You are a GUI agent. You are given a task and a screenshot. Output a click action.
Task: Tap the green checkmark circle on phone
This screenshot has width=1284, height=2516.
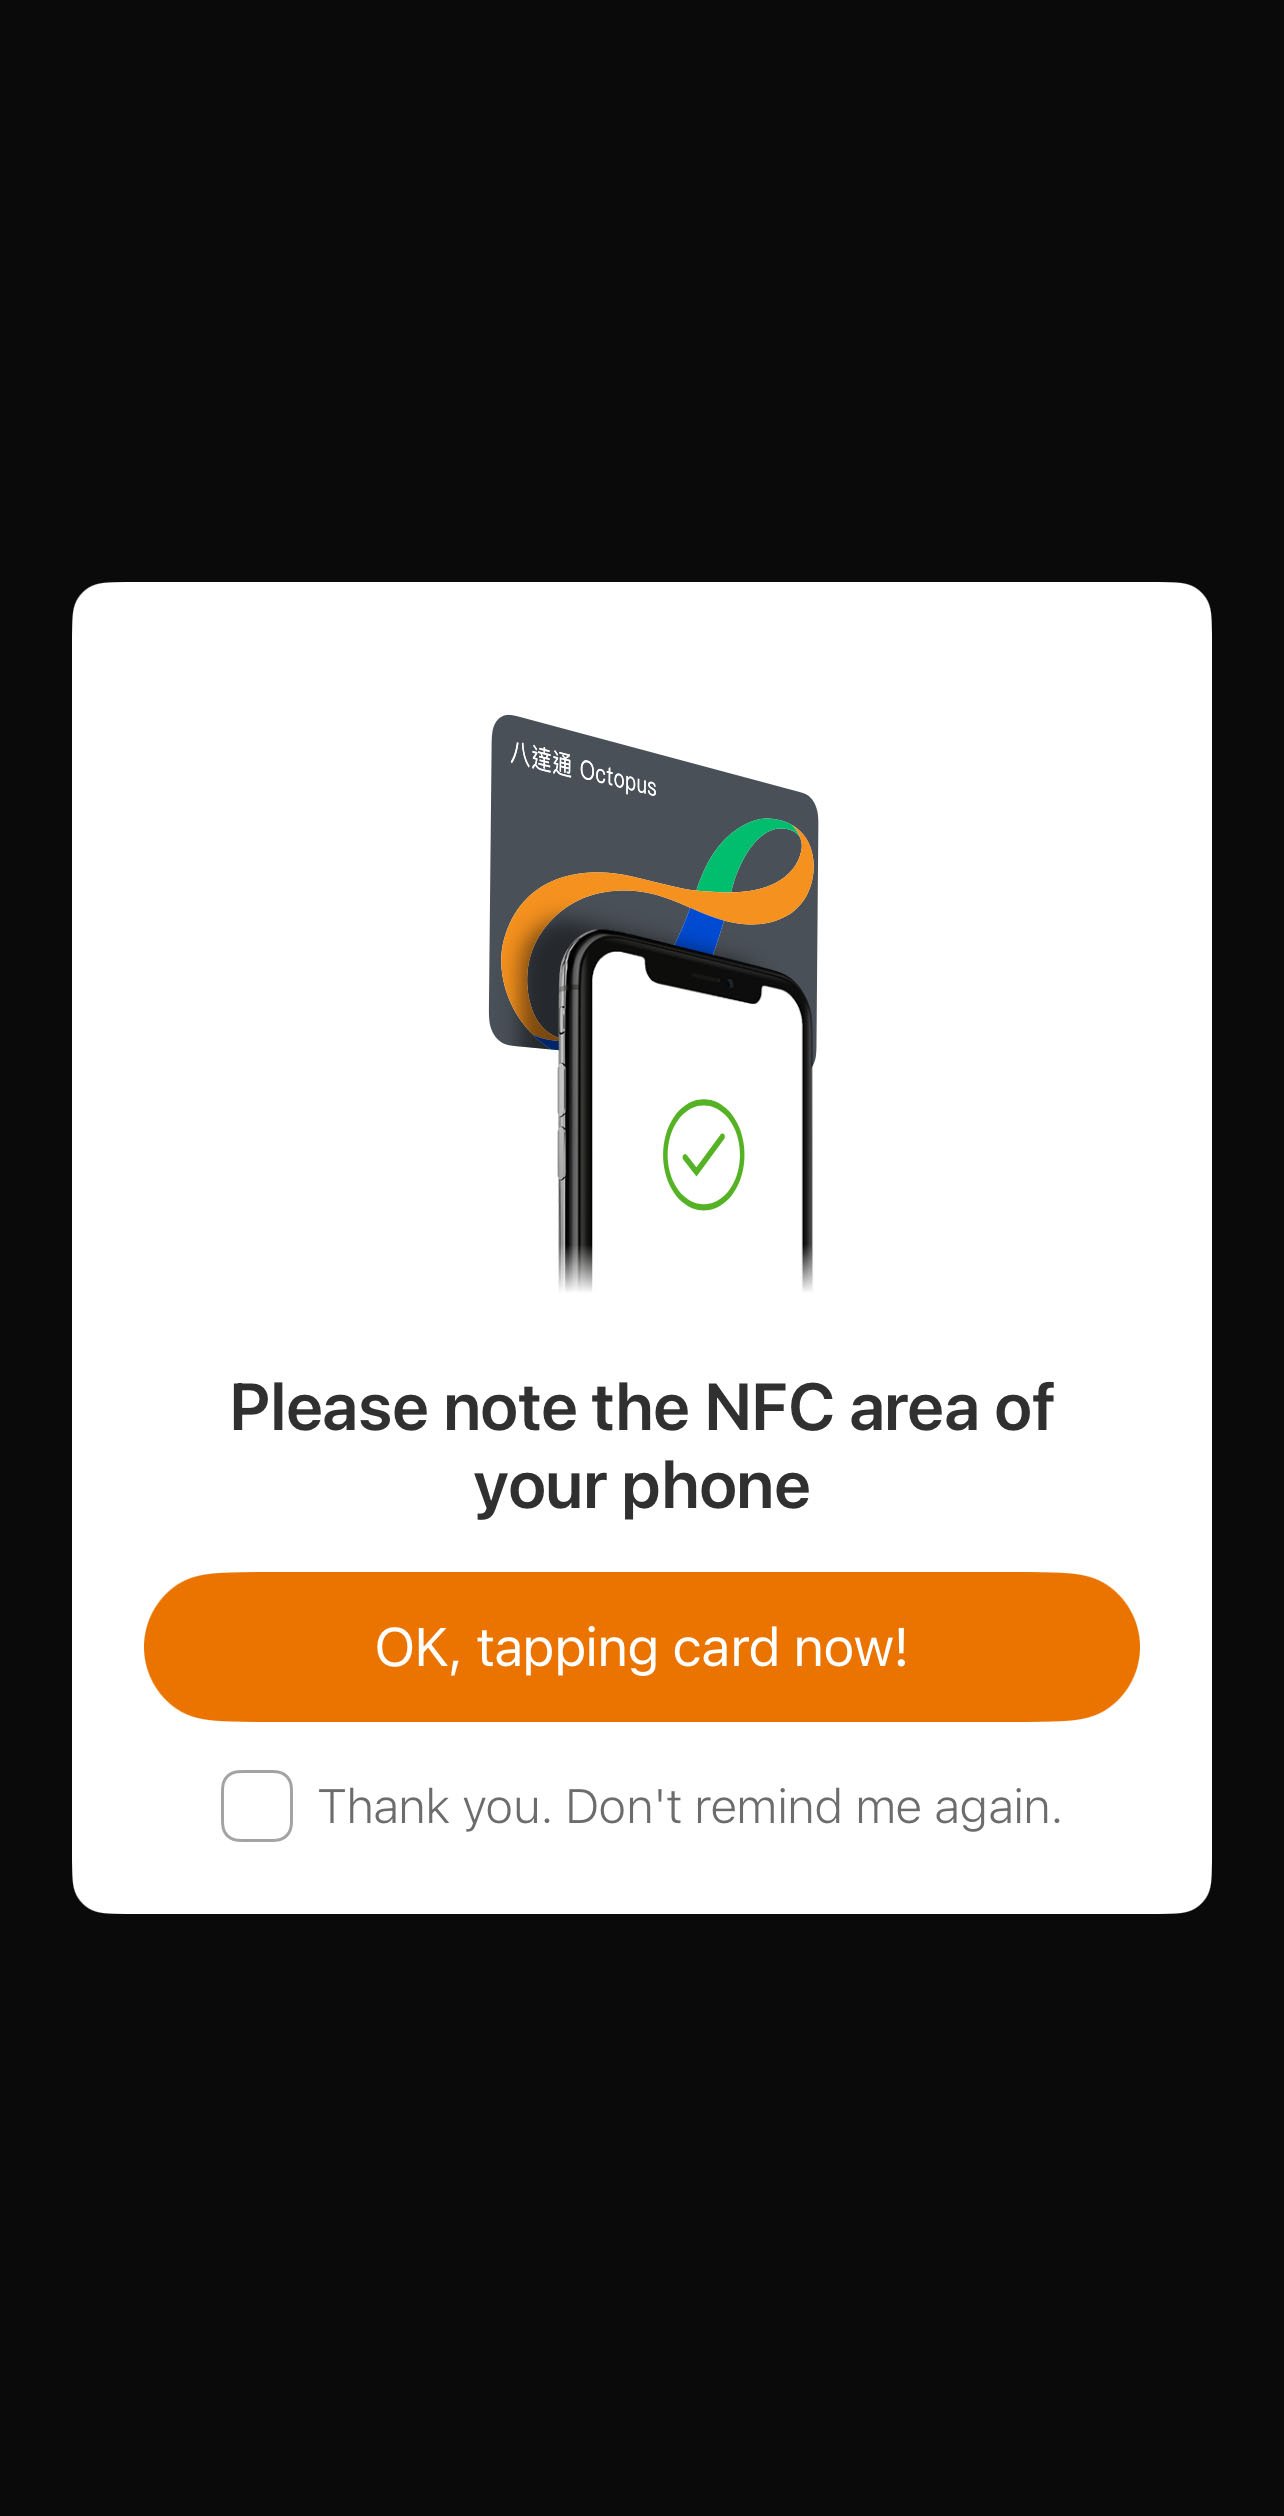click(x=703, y=1154)
